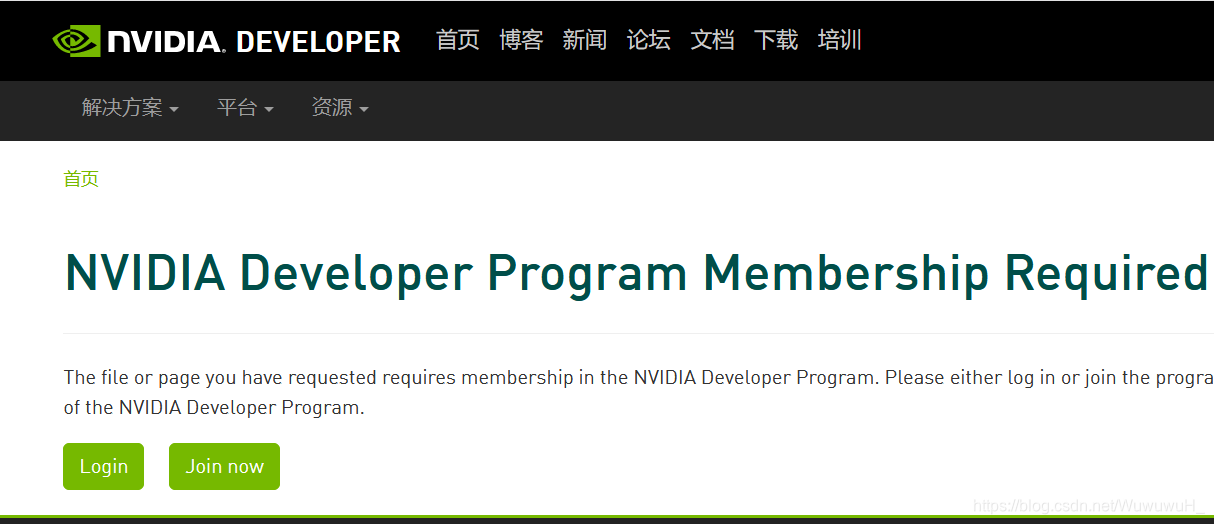Screen dimensions: 1214x524
Task: Click the Join now button
Action: pyautogui.click(x=225, y=467)
